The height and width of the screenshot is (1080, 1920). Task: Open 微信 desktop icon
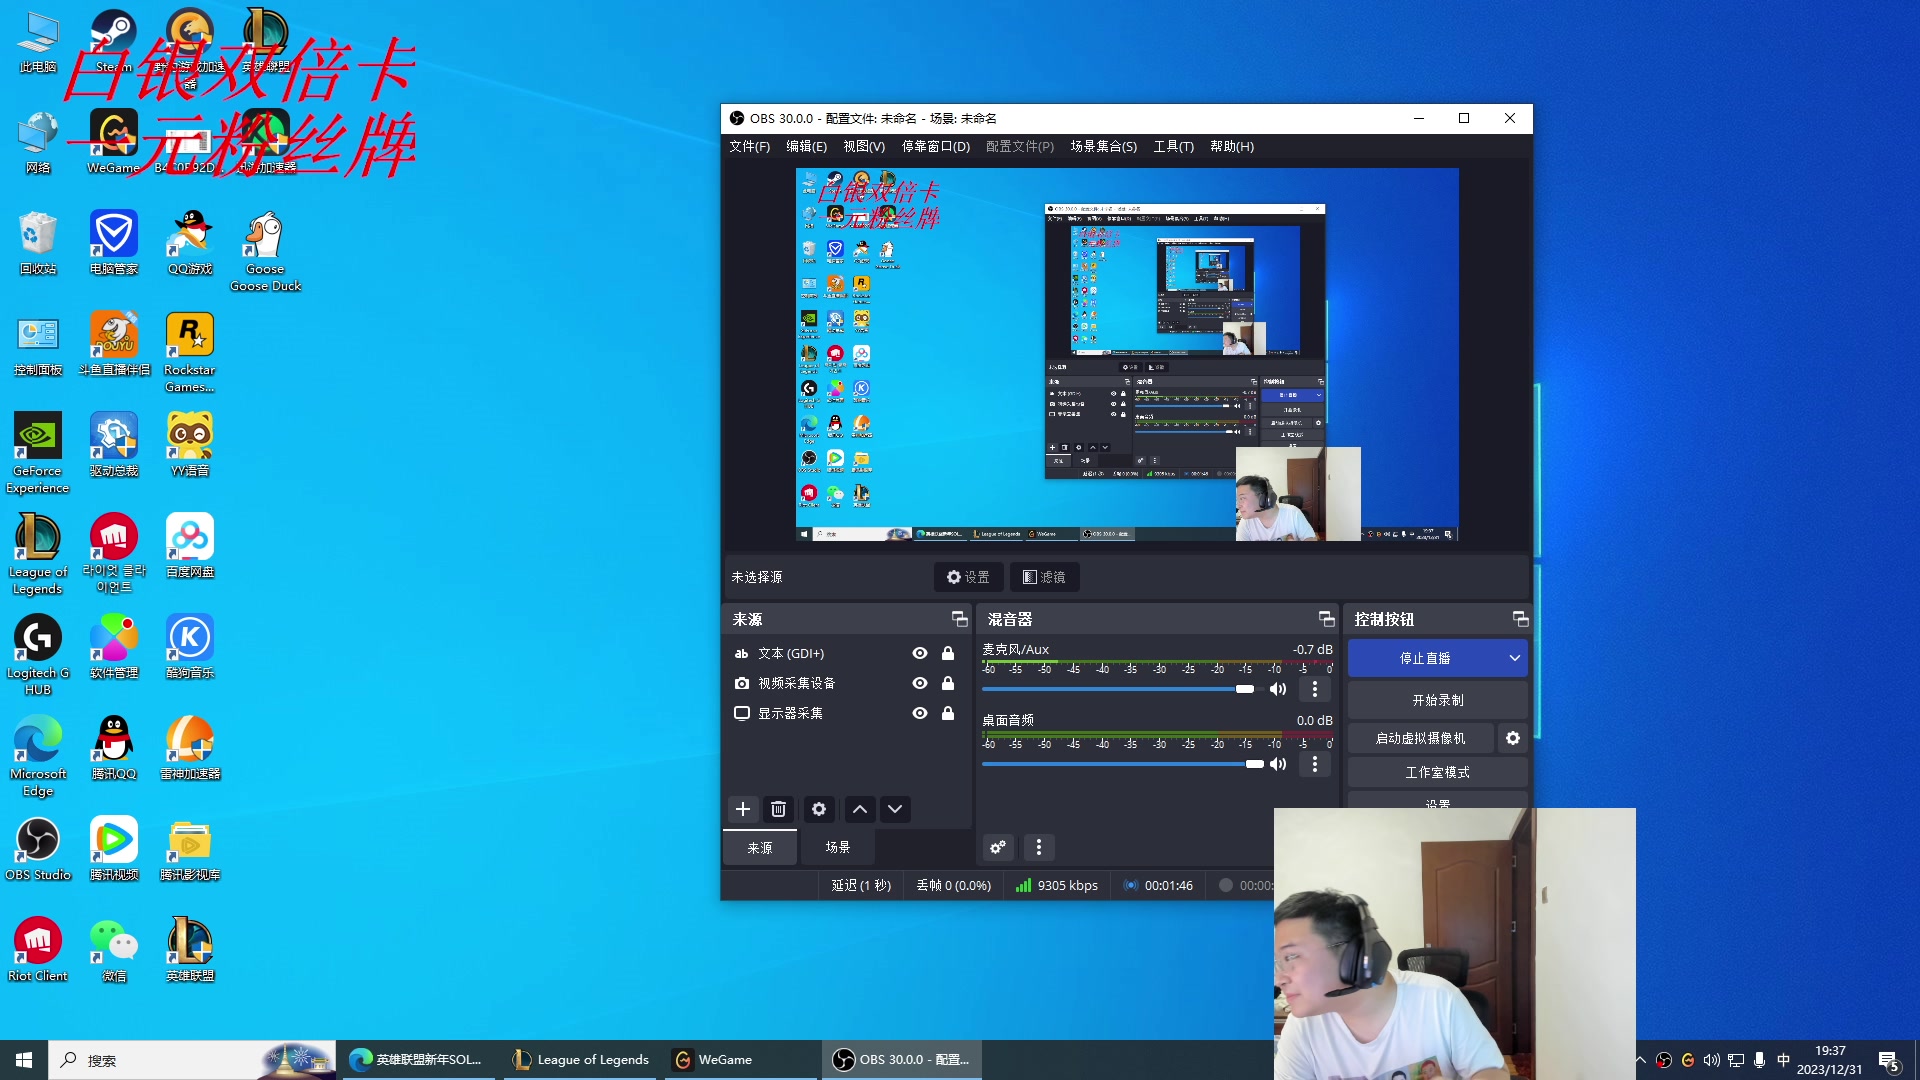(114, 950)
